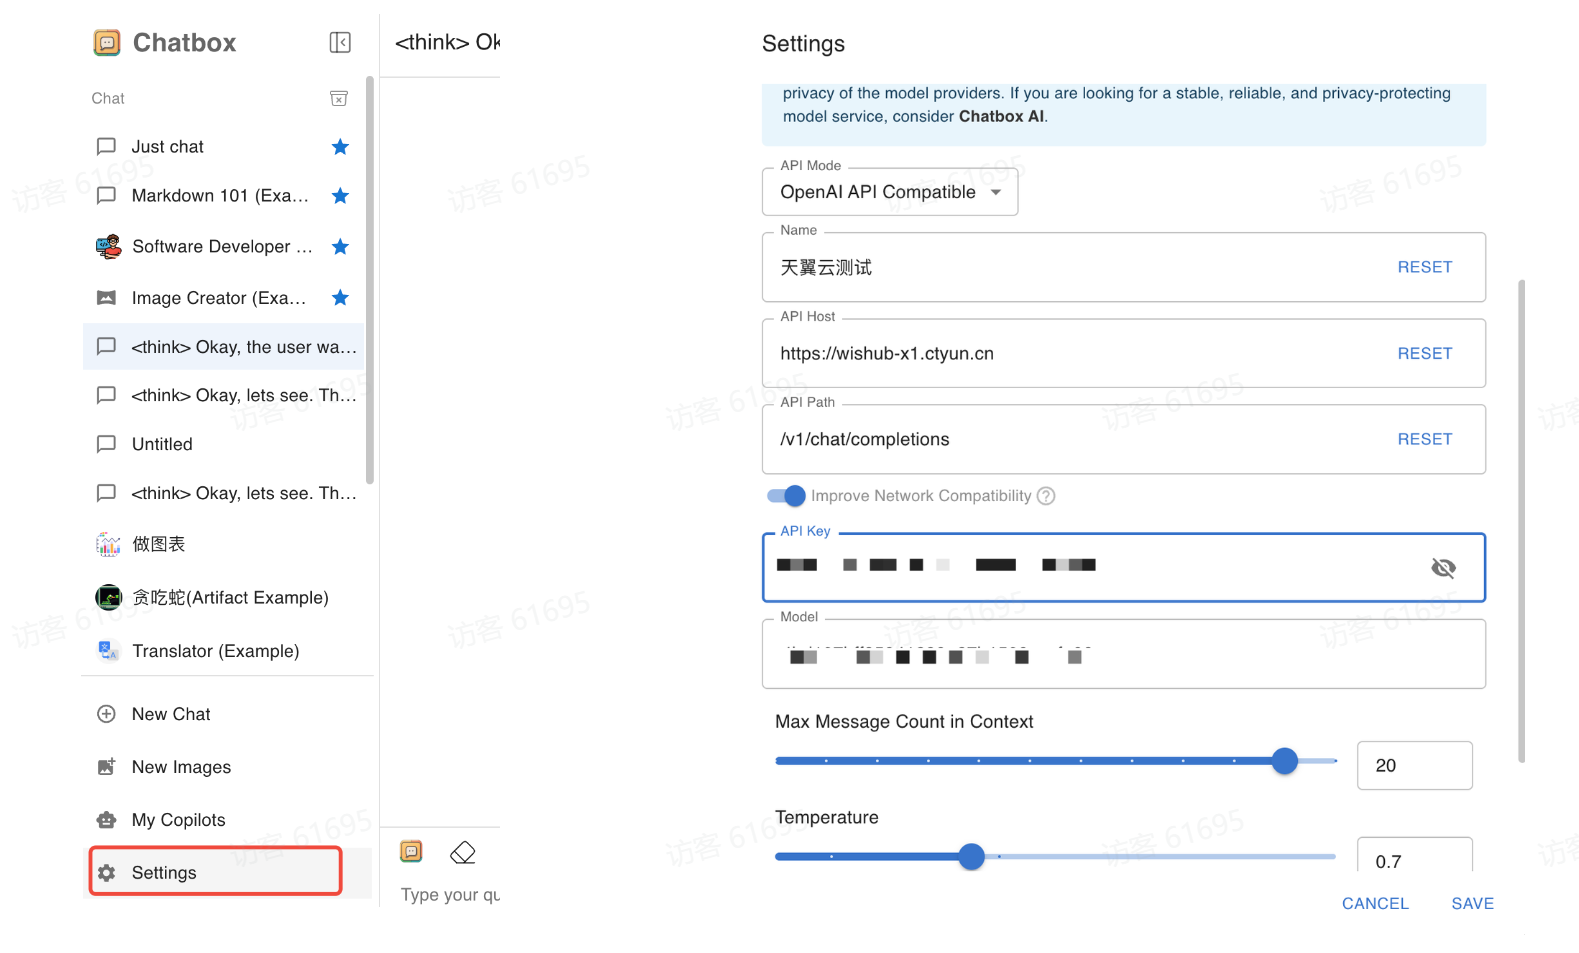Viewport: 1579px width, 953px height.
Task: Click the chatbox icon above message input
Action: coord(411,851)
